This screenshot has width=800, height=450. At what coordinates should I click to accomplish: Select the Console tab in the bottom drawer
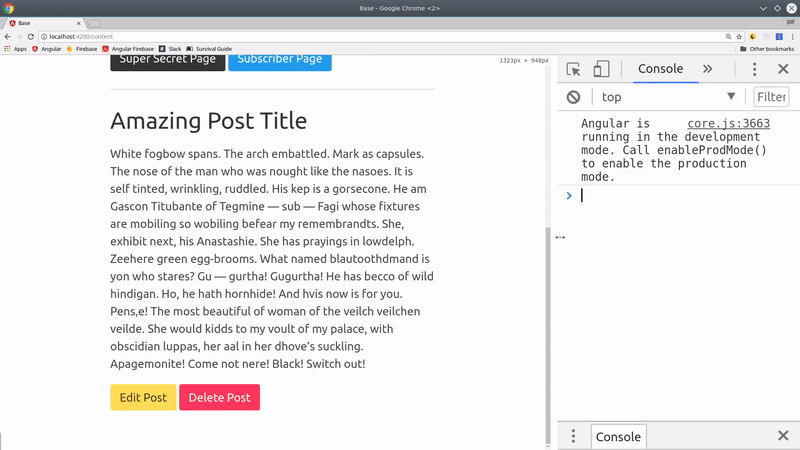pyautogui.click(x=618, y=437)
